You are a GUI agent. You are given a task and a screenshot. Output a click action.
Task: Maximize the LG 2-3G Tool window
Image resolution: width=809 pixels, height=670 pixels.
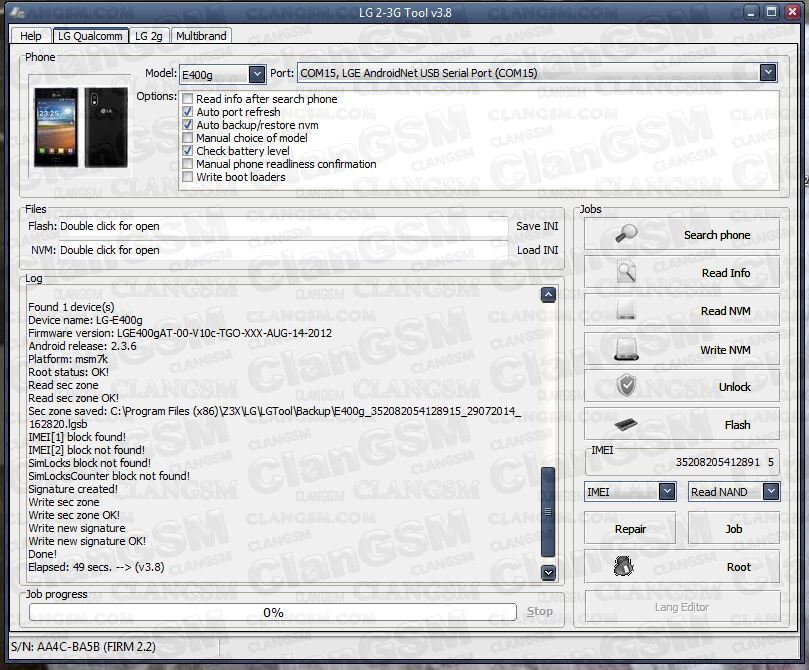pyautogui.click(x=771, y=12)
